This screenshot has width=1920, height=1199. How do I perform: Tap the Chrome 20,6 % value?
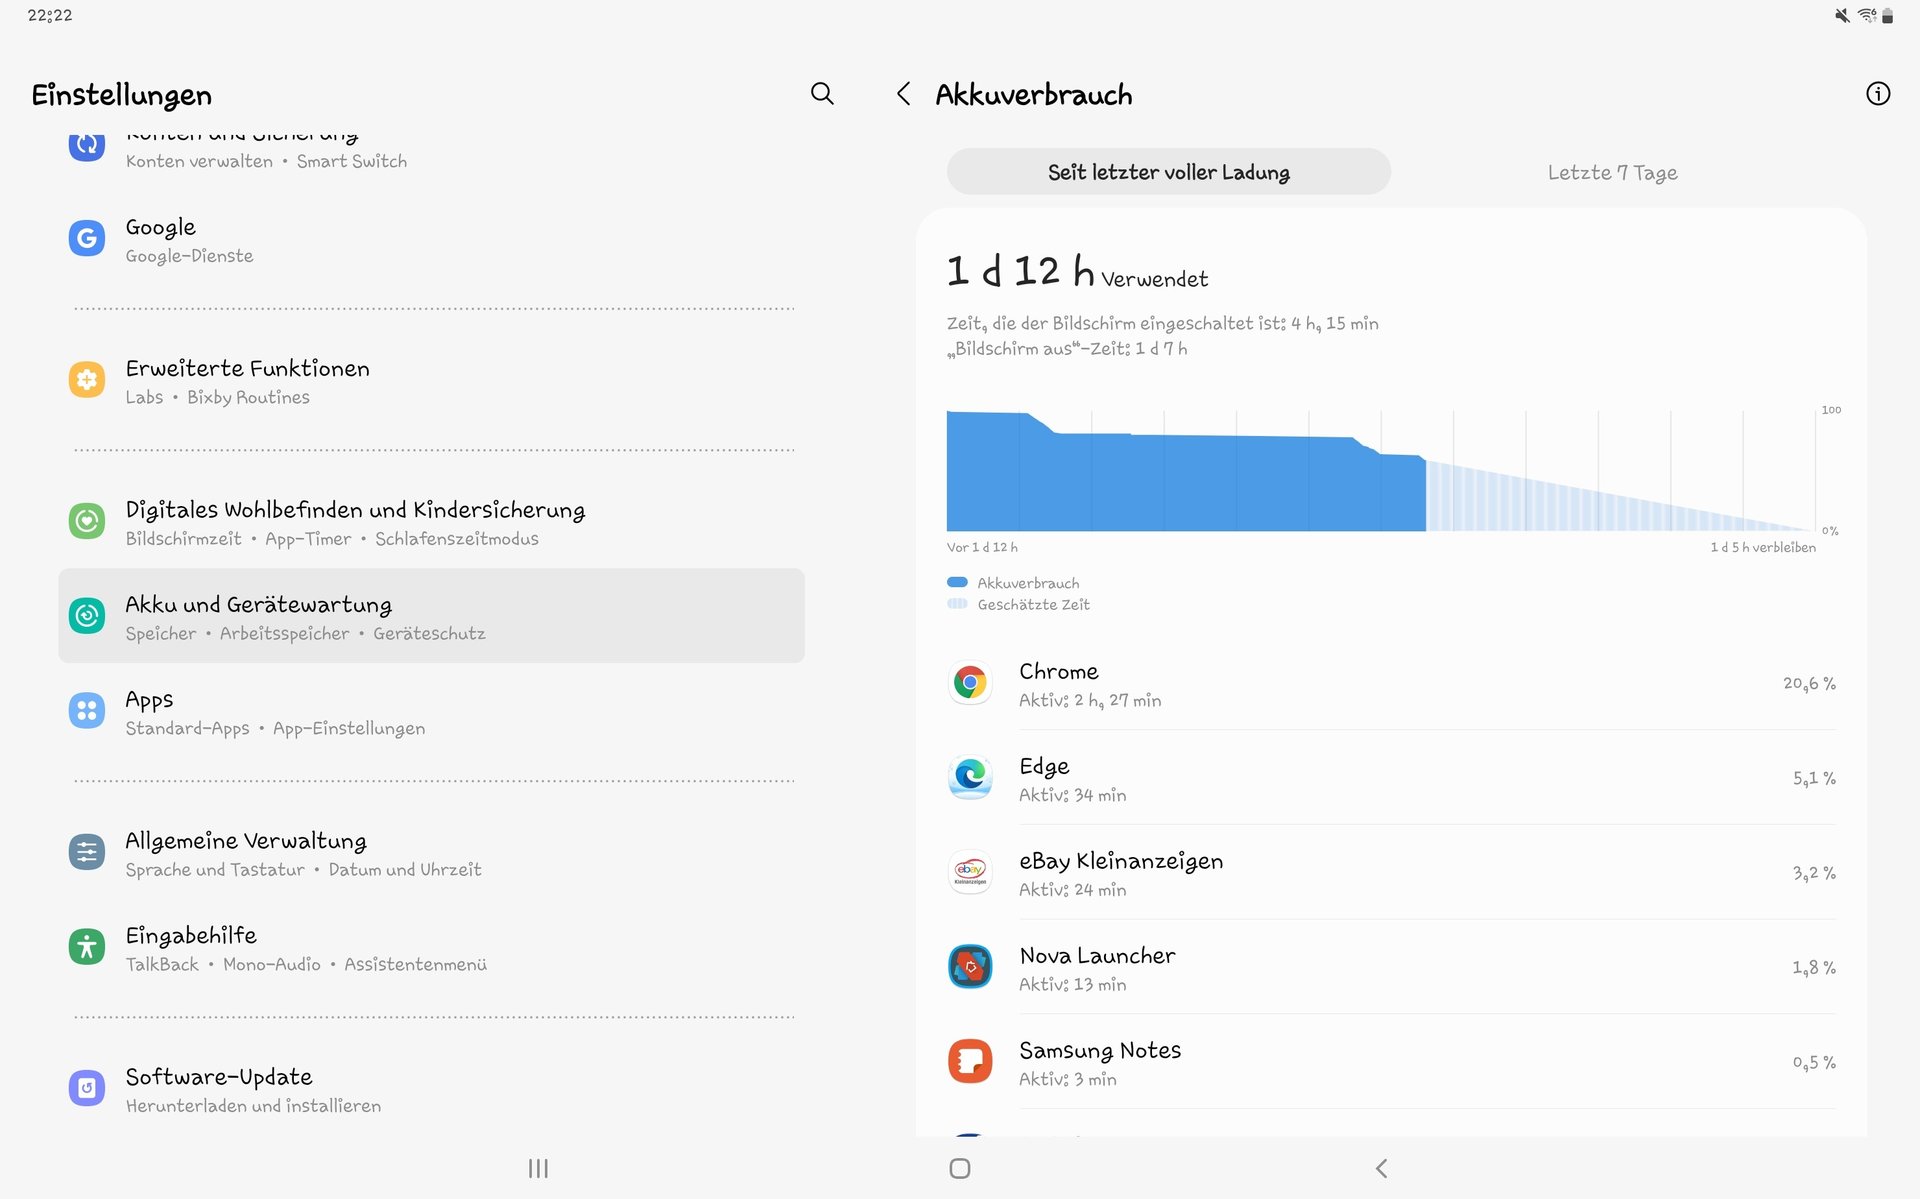(1809, 683)
